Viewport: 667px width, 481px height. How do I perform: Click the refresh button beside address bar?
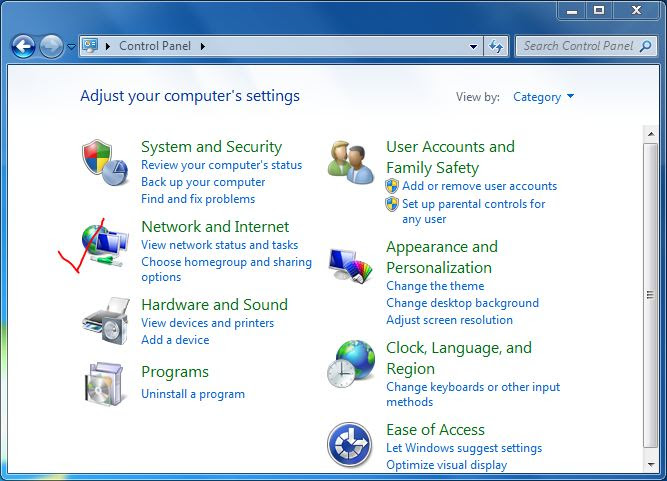pyautogui.click(x=496, y=46)
